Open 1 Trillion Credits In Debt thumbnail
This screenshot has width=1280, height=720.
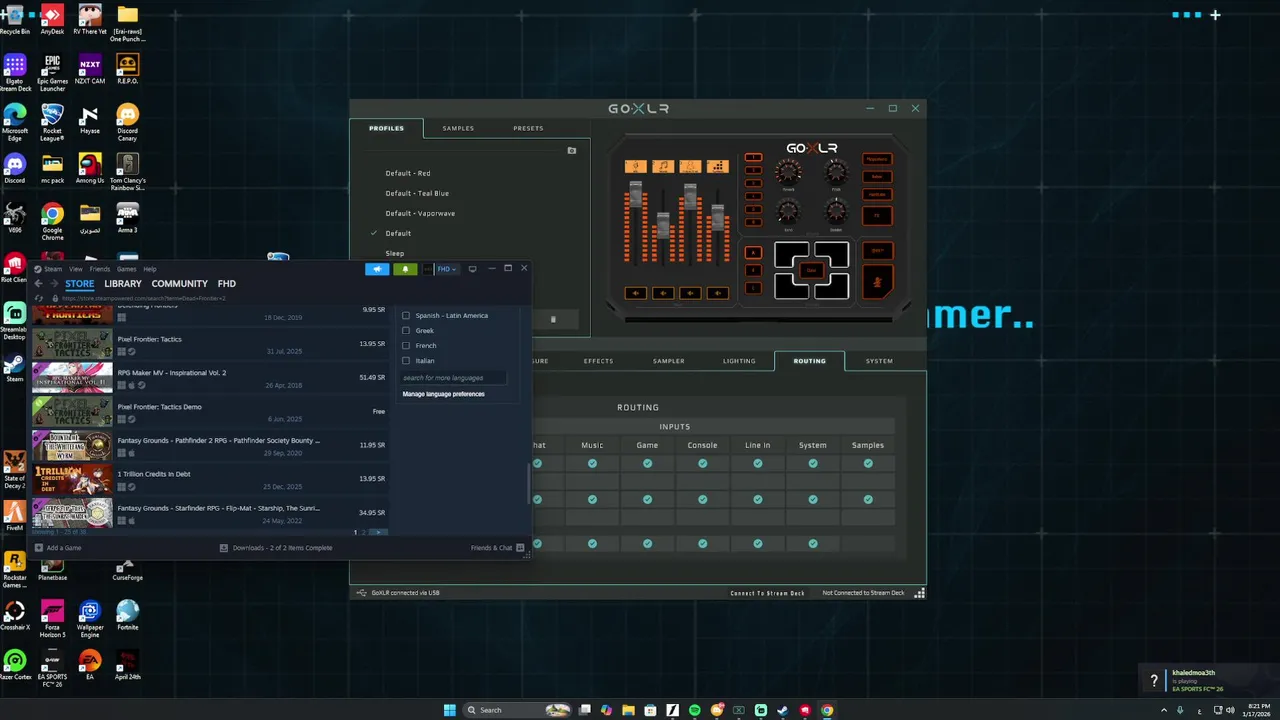click(72, 479)
